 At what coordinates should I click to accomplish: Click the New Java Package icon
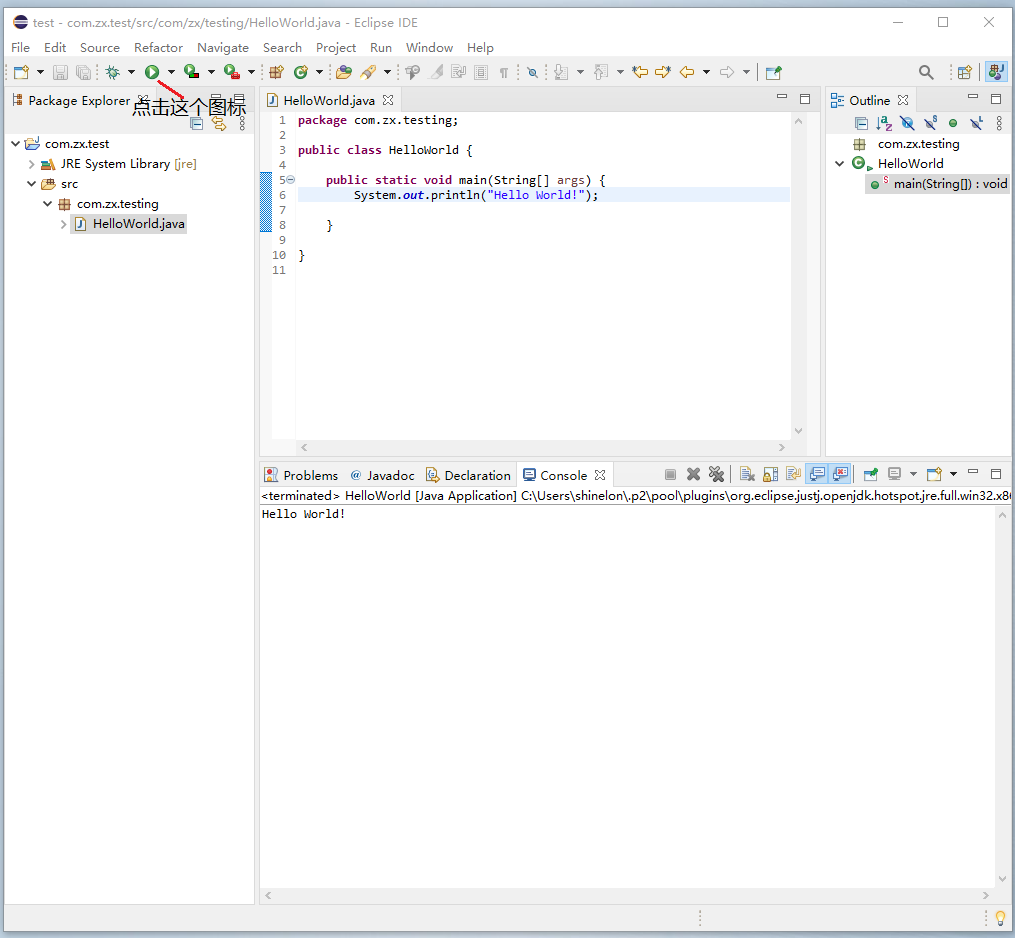(x=276, y=72)
